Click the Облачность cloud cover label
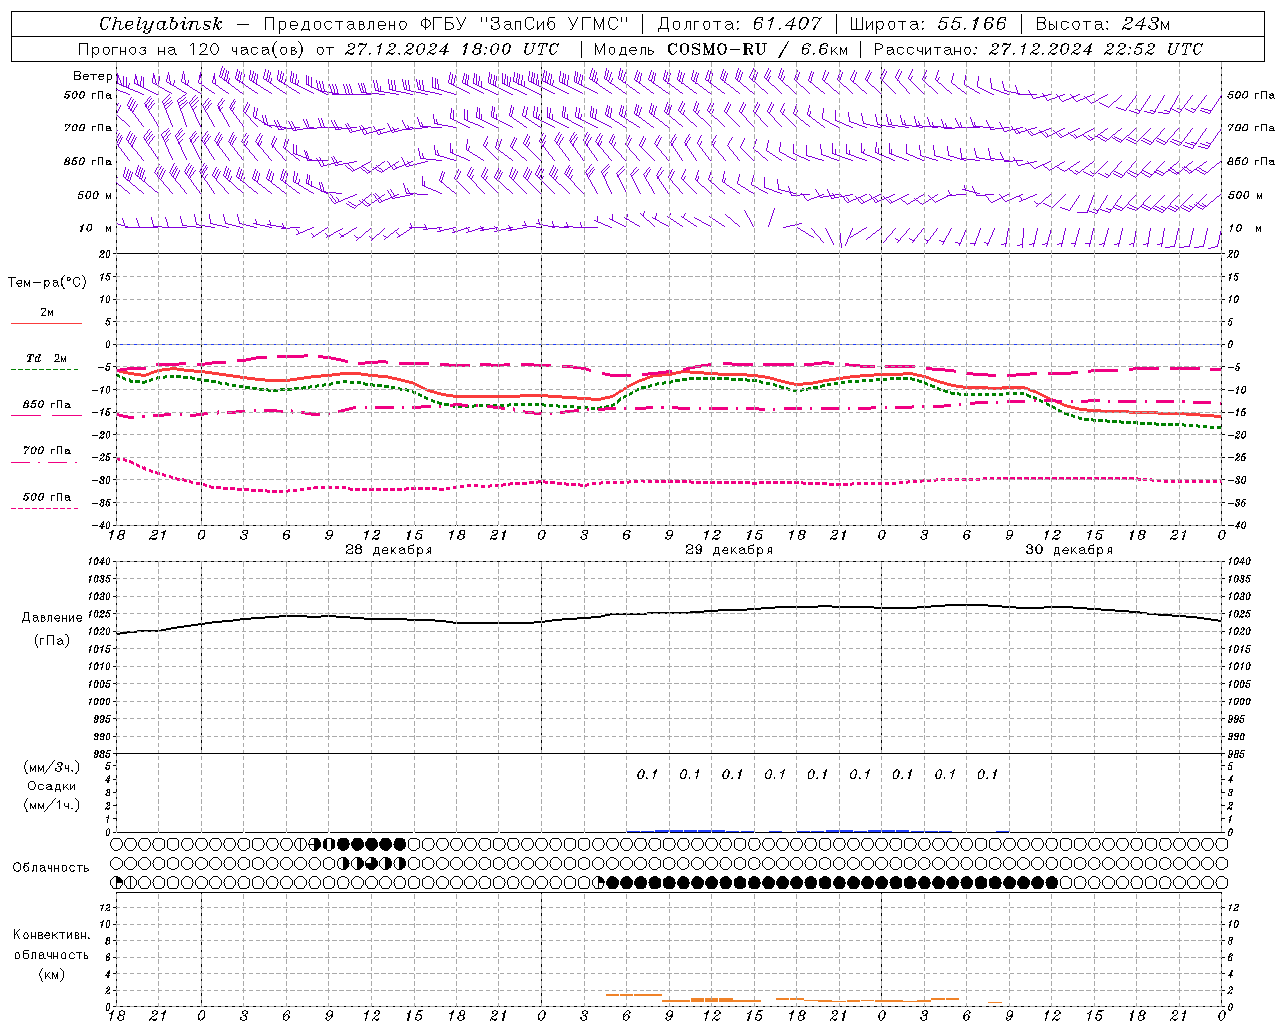Viewport: 1280px width, 1024px height. click(51, 868)
